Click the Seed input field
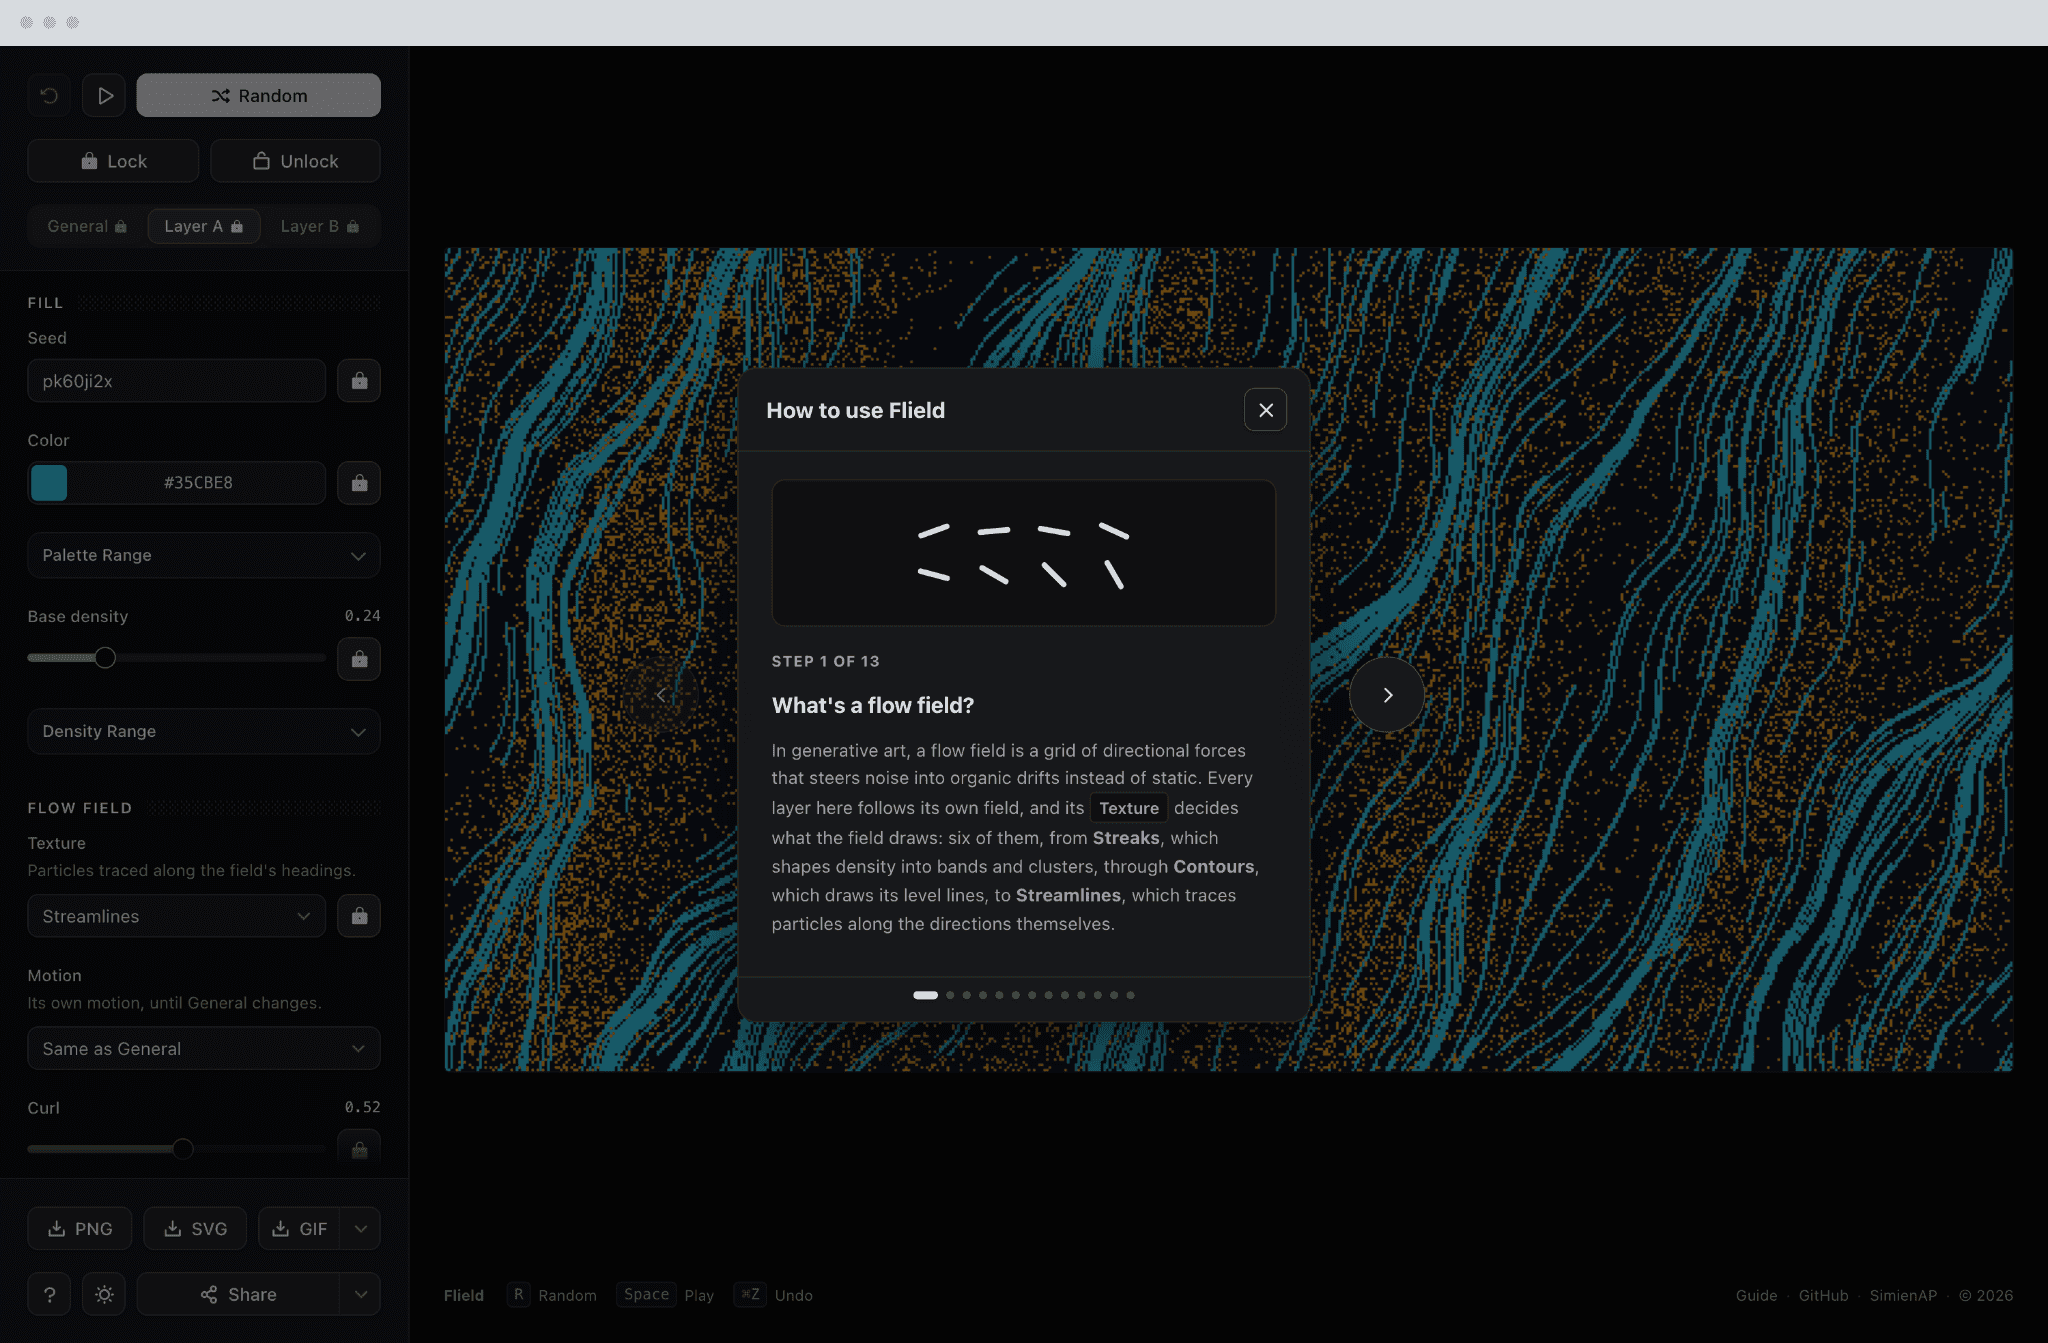 176,381
